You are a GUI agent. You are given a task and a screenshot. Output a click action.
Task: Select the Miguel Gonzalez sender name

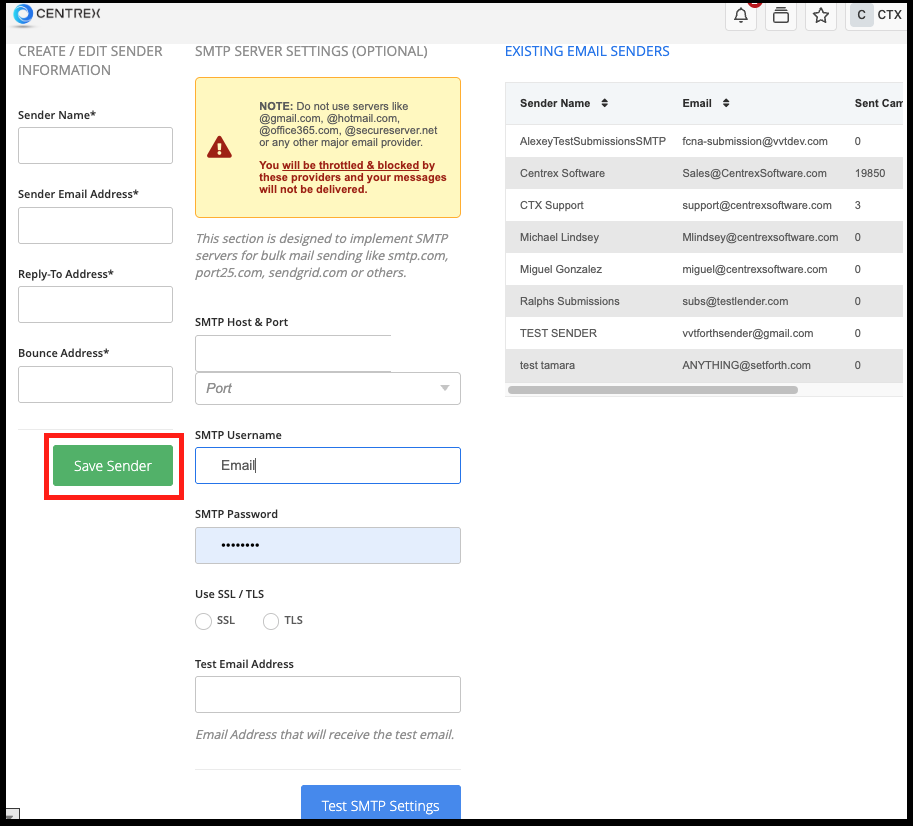click(x=561, y=269)
